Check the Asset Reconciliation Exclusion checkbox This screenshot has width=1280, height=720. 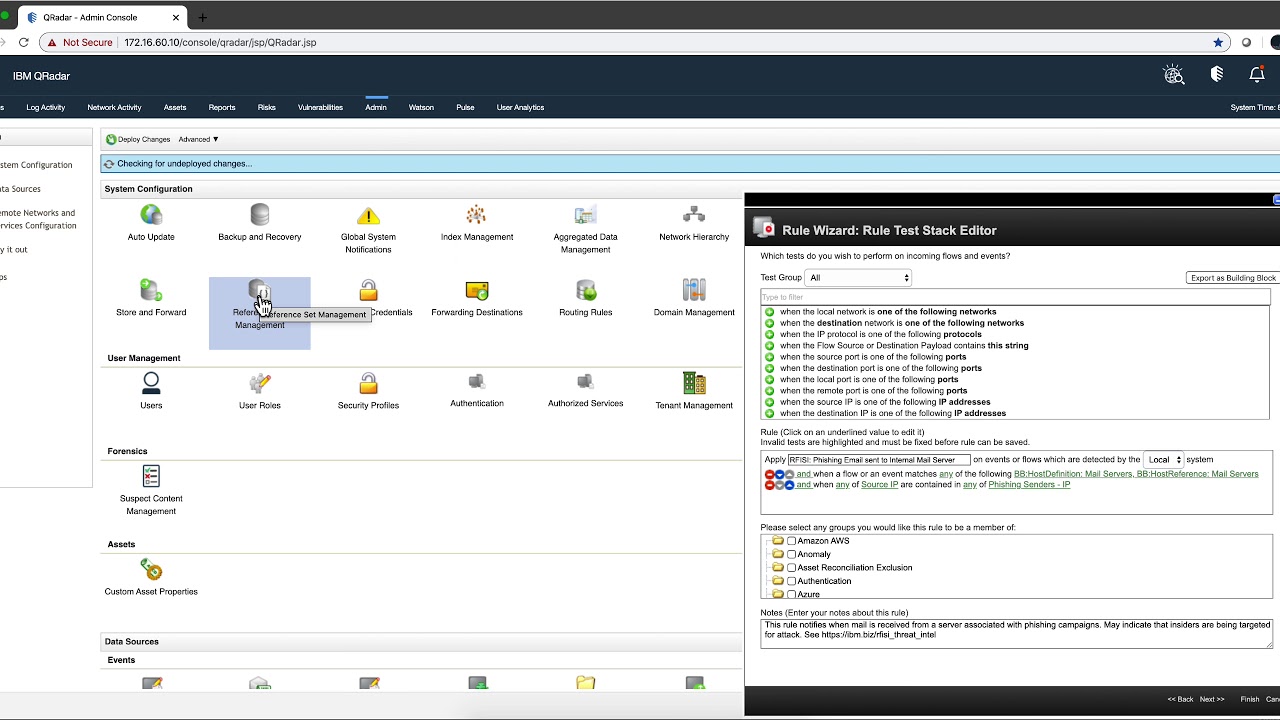click(791, 567)
